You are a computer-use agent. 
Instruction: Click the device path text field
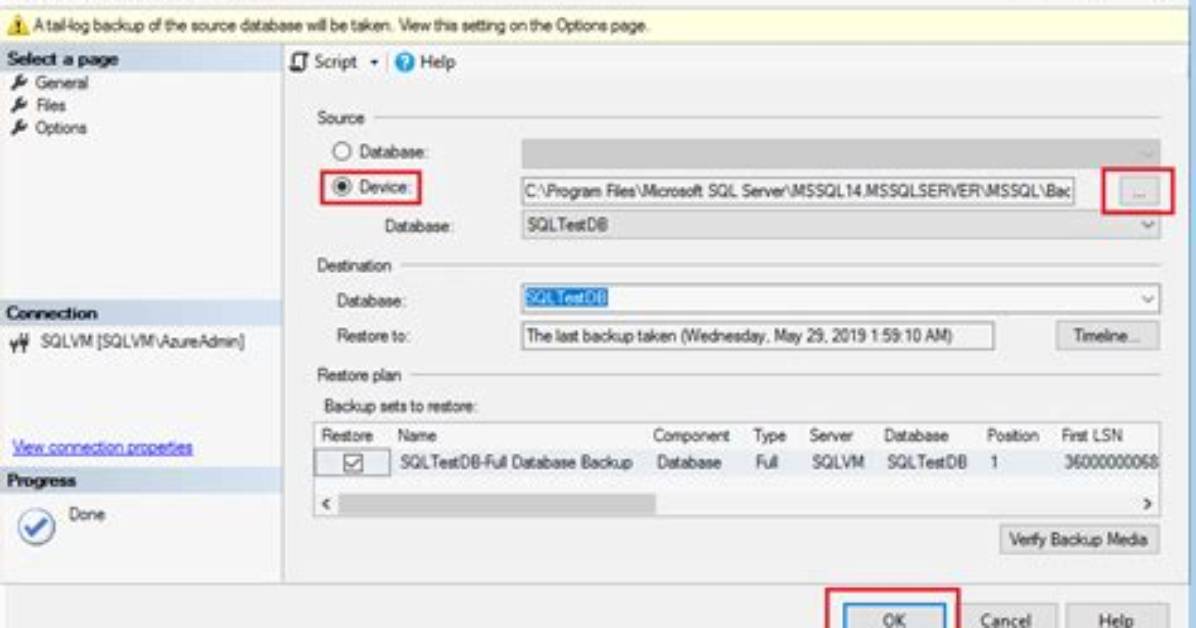[x=798, y=191]
